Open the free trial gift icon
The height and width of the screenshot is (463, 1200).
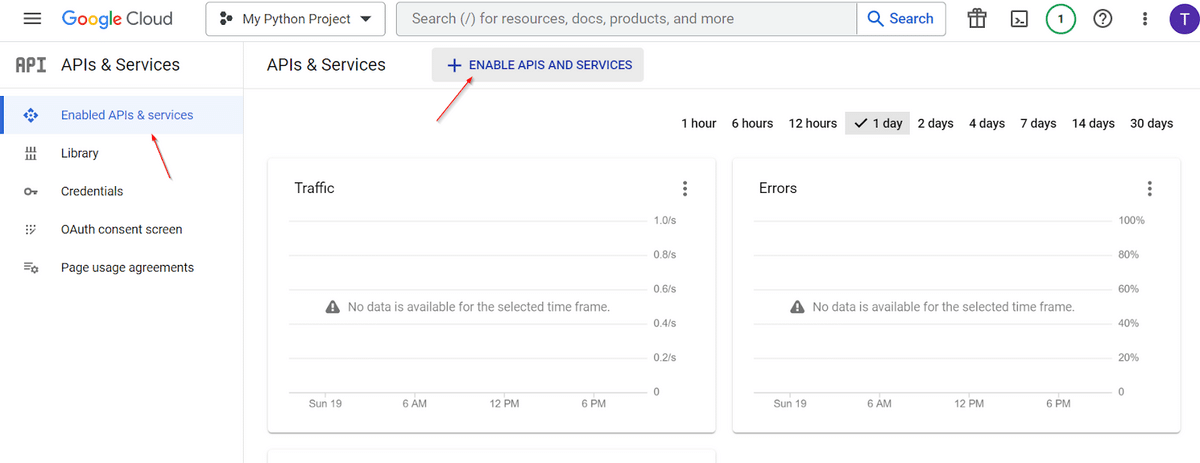pyautogui.click(x=977, y=19)
